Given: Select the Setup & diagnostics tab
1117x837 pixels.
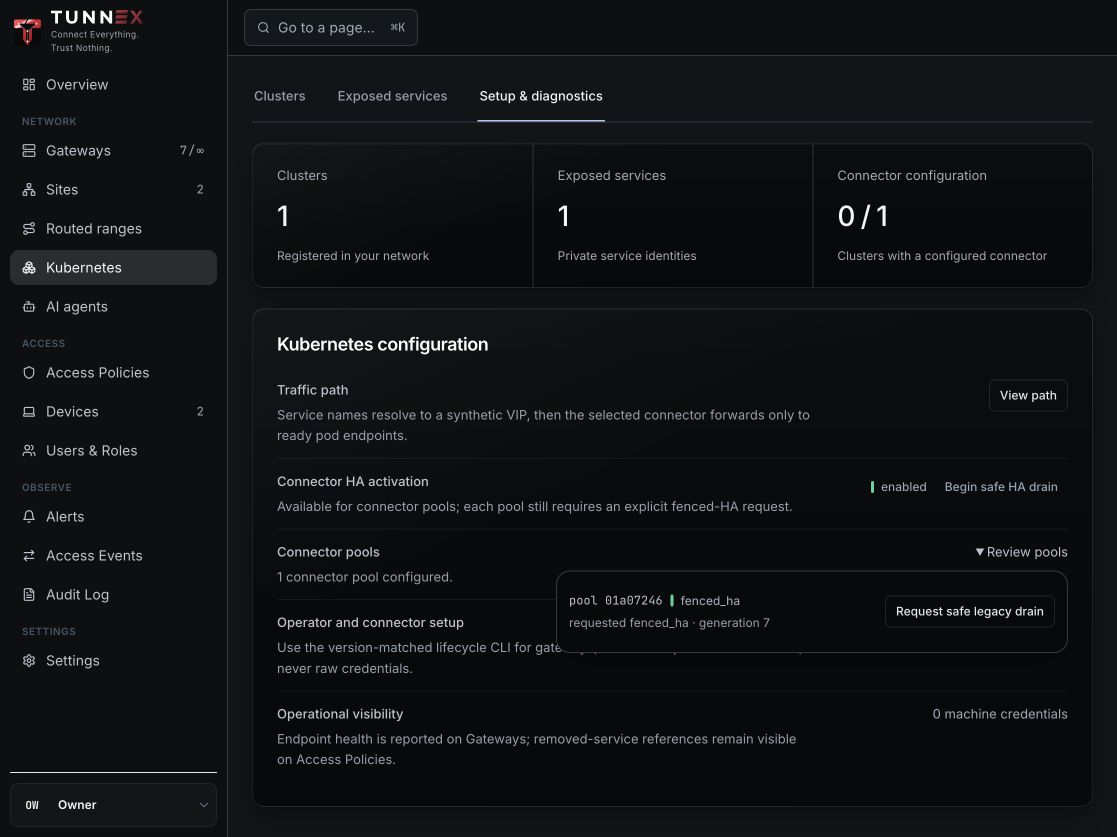Looking at the screenshot, I should (541, 96).
